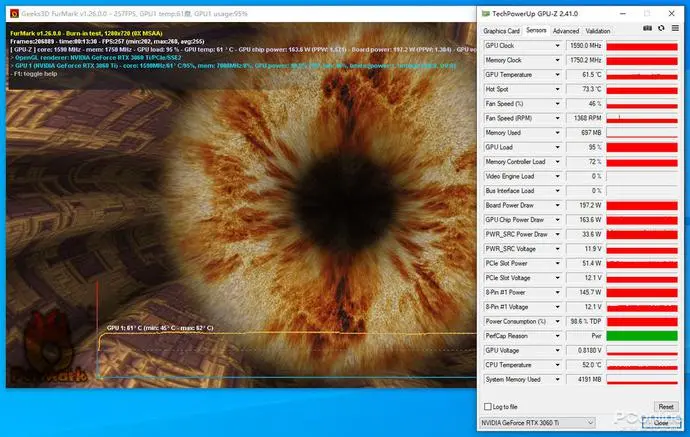Click the 52.0 °C CPU Temperature value
Image resolution: width=690 pixels, height=437 pixels.
pos(585,365)
